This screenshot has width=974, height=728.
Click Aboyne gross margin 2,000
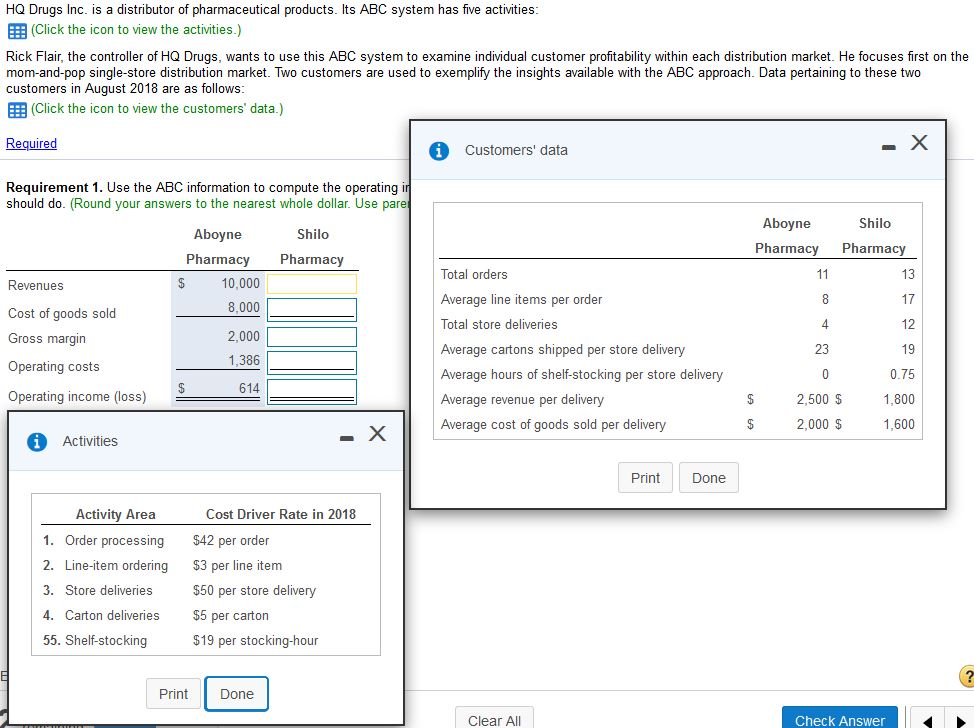coord(244,337)
